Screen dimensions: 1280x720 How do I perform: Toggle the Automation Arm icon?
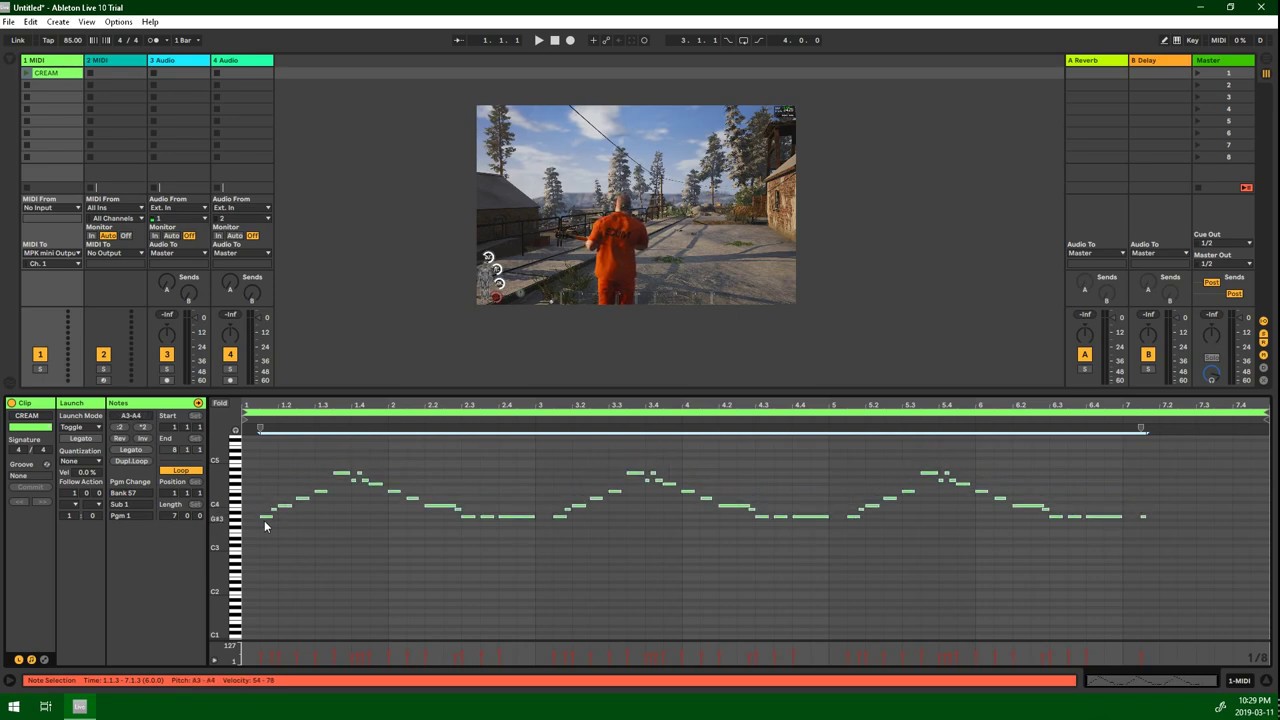[606, 40]
